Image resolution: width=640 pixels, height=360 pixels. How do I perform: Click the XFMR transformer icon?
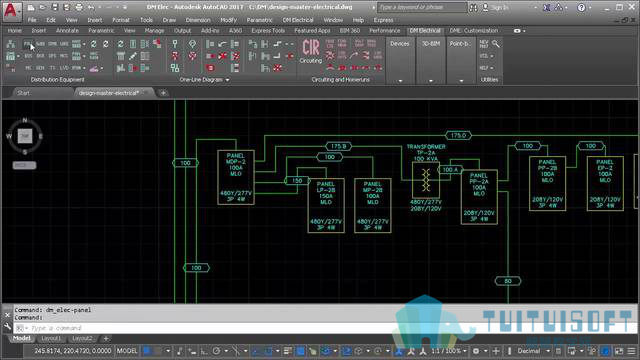click(x=76, y=68)
